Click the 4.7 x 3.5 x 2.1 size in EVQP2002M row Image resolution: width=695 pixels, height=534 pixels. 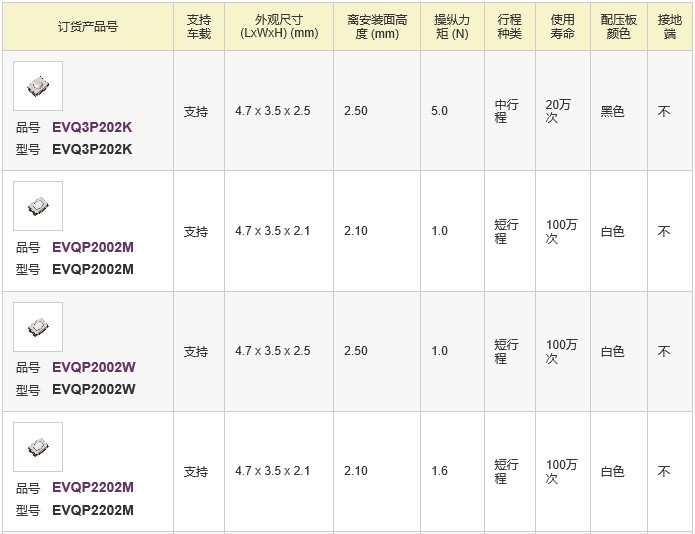[x=273, y=231]
